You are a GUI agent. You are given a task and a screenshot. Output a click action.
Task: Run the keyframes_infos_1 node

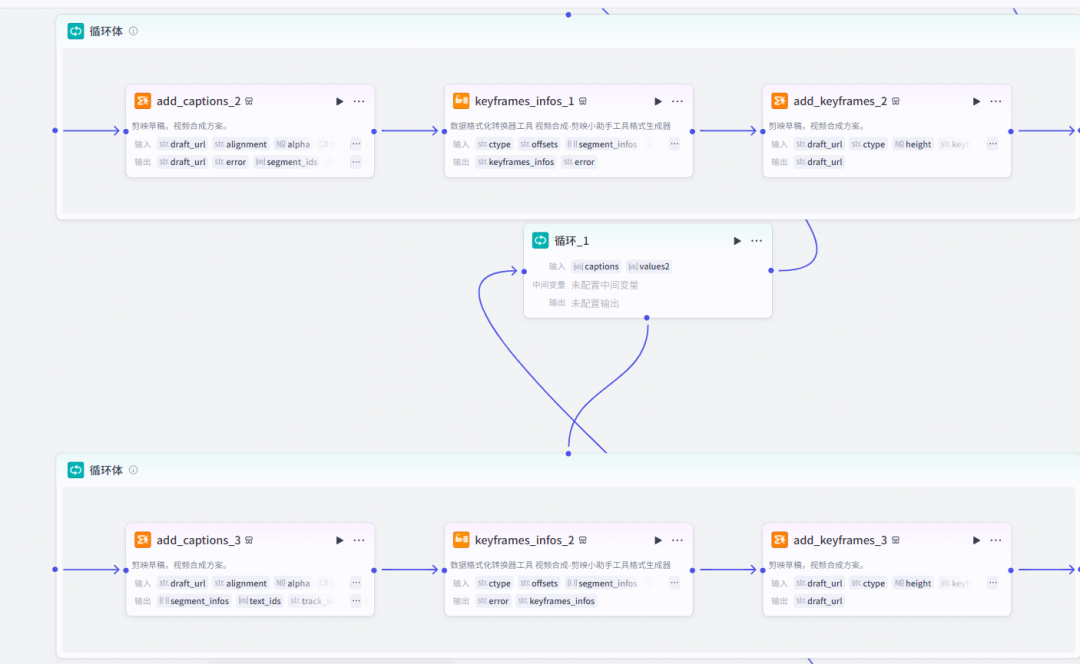pyautogui.click(x=657, y=100)
